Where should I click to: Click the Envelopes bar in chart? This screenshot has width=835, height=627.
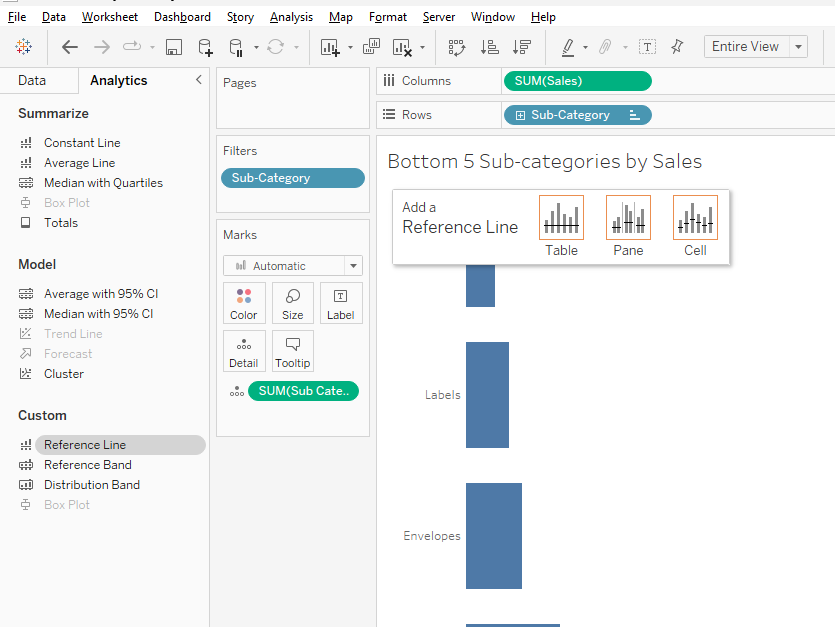click(494, 536)
